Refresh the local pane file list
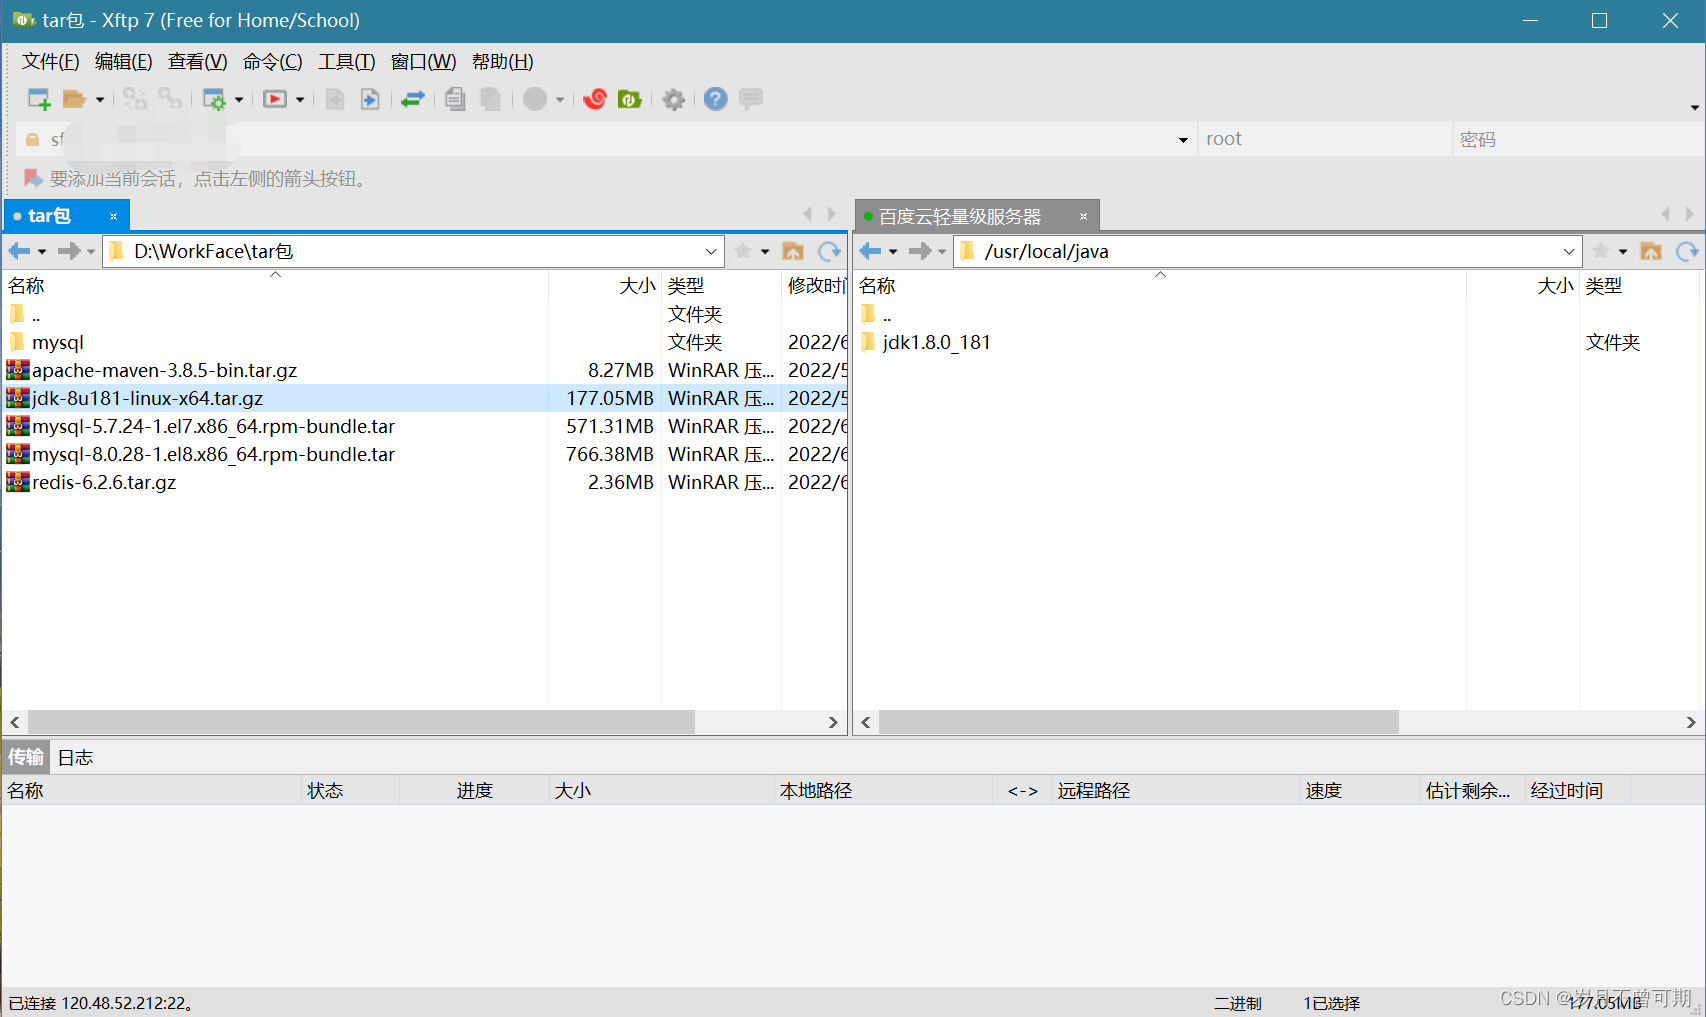The height and width of the screenshot is (1017, 1706). [x=829, y=251]
